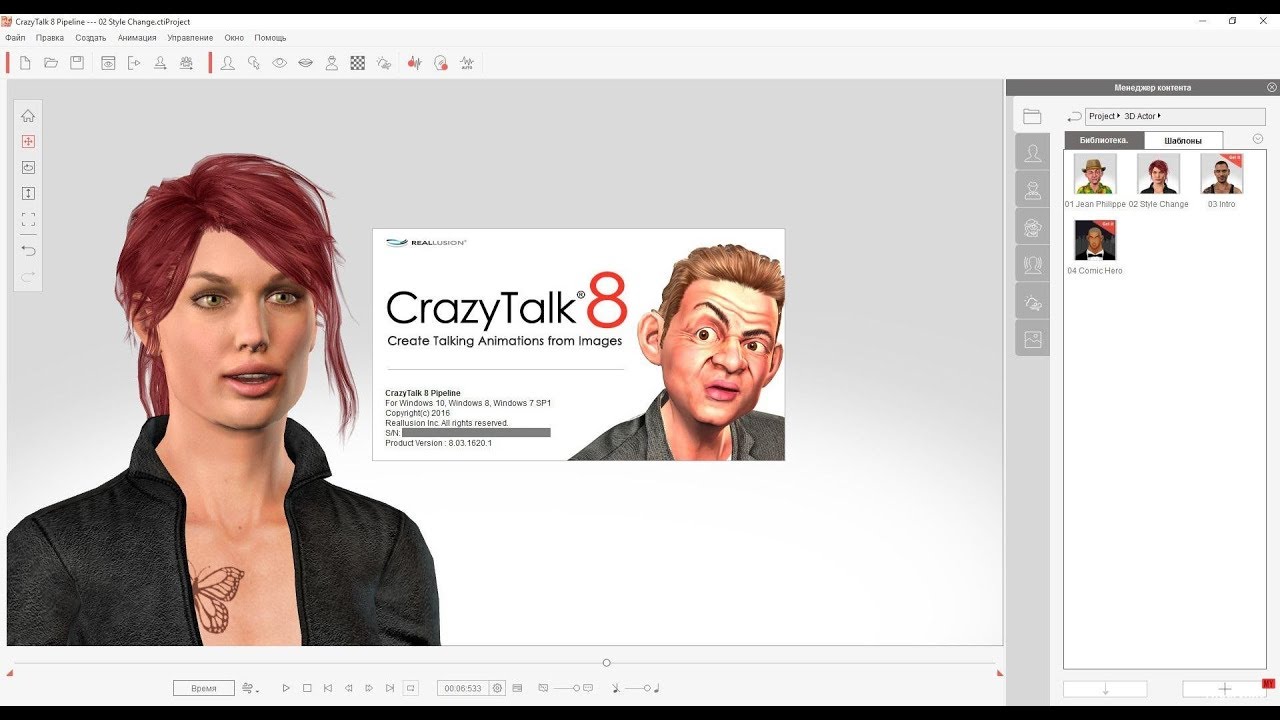Click the Preview window toolbar icon

(108, 63)
